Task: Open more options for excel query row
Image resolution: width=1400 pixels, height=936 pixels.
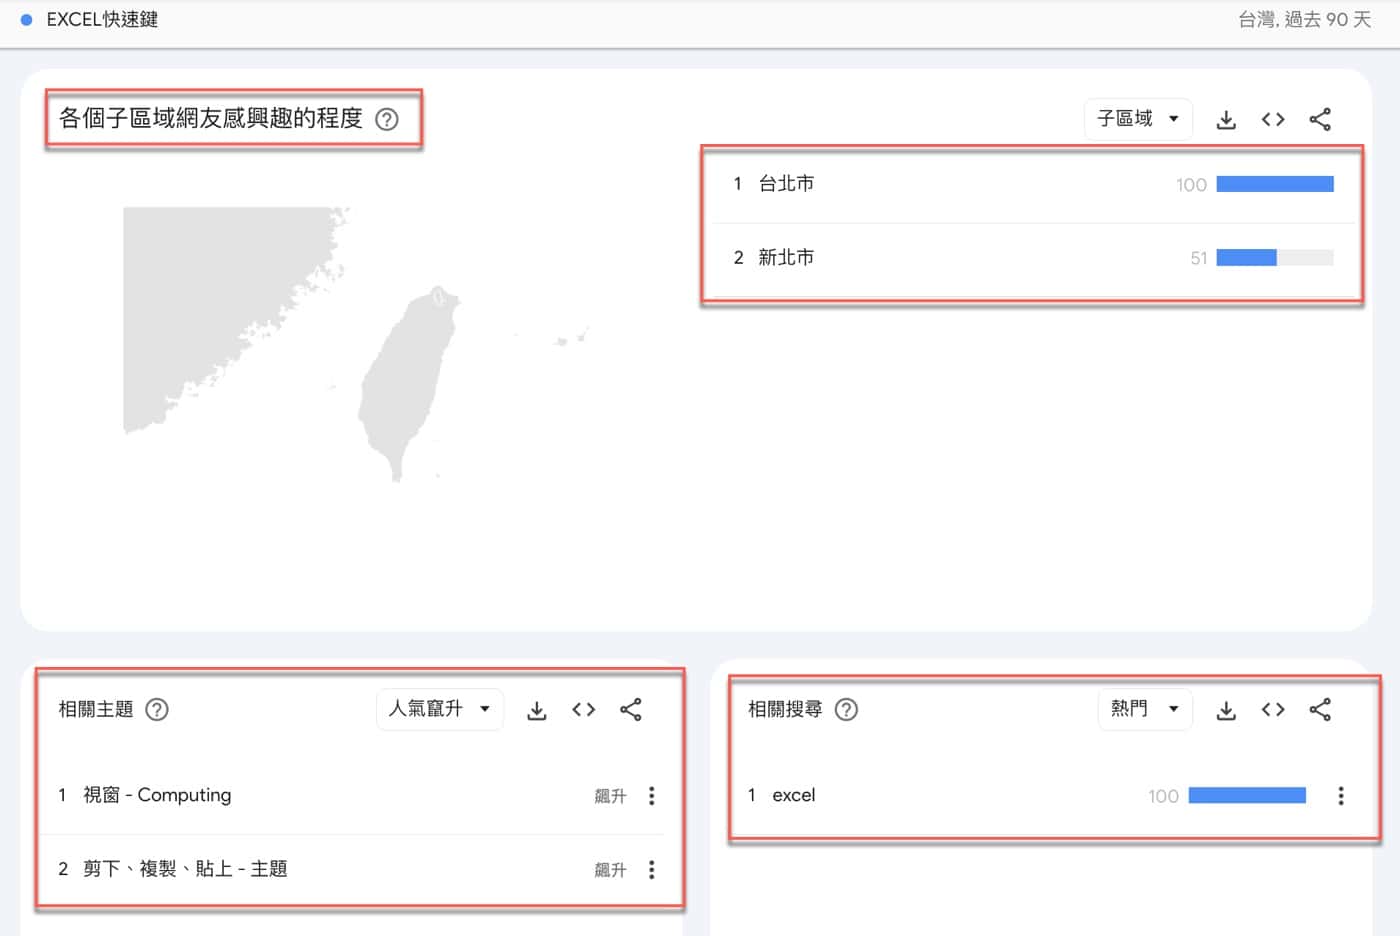Action: pos(1341,796)
